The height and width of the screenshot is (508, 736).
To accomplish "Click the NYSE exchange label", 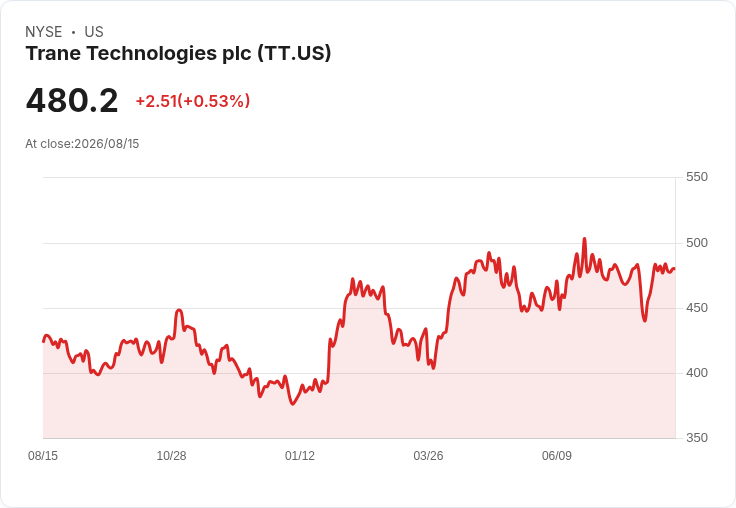I will pyautogui.click(x=44, y=32).
